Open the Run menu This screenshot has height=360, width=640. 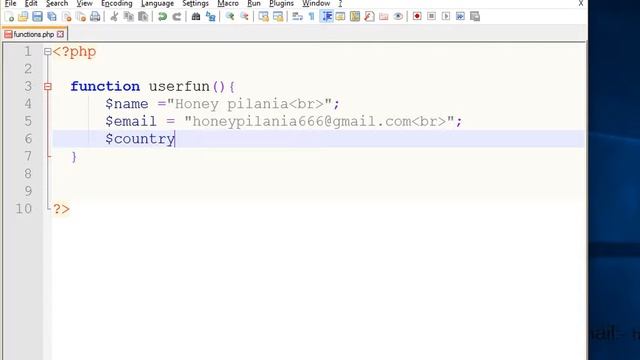coord(254,3)
